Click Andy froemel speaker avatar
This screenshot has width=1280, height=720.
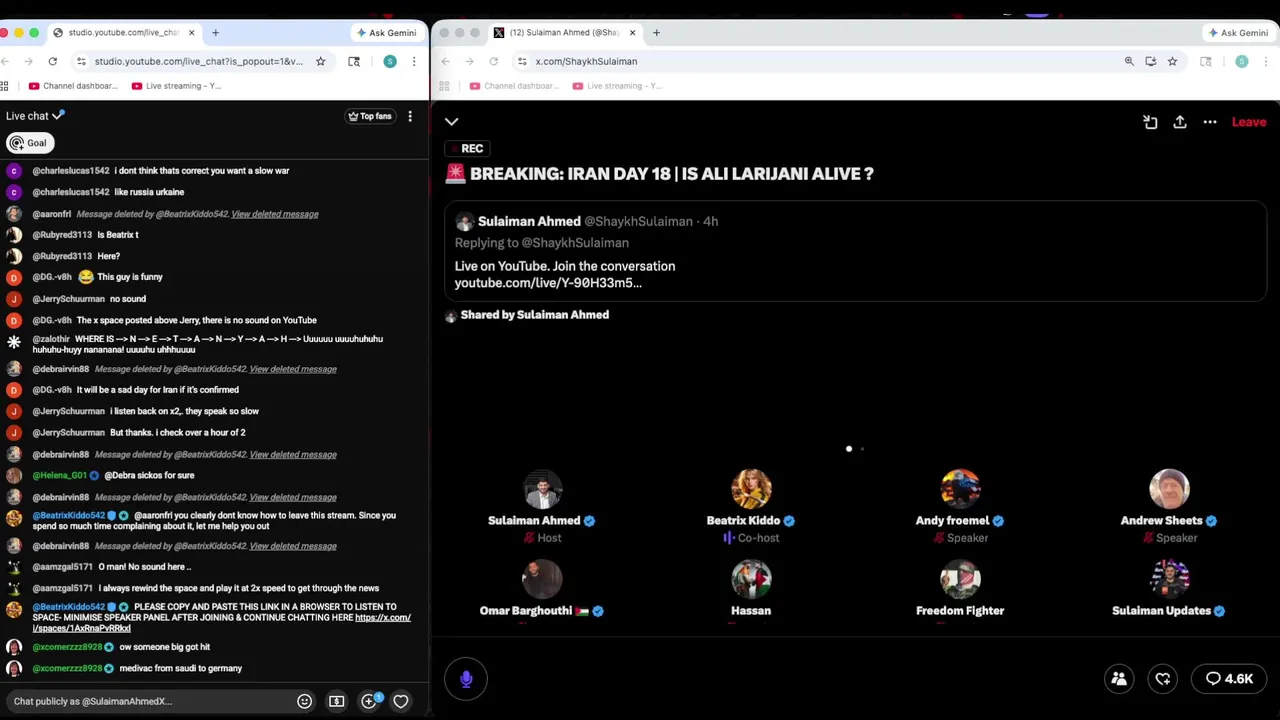(960, 490)
